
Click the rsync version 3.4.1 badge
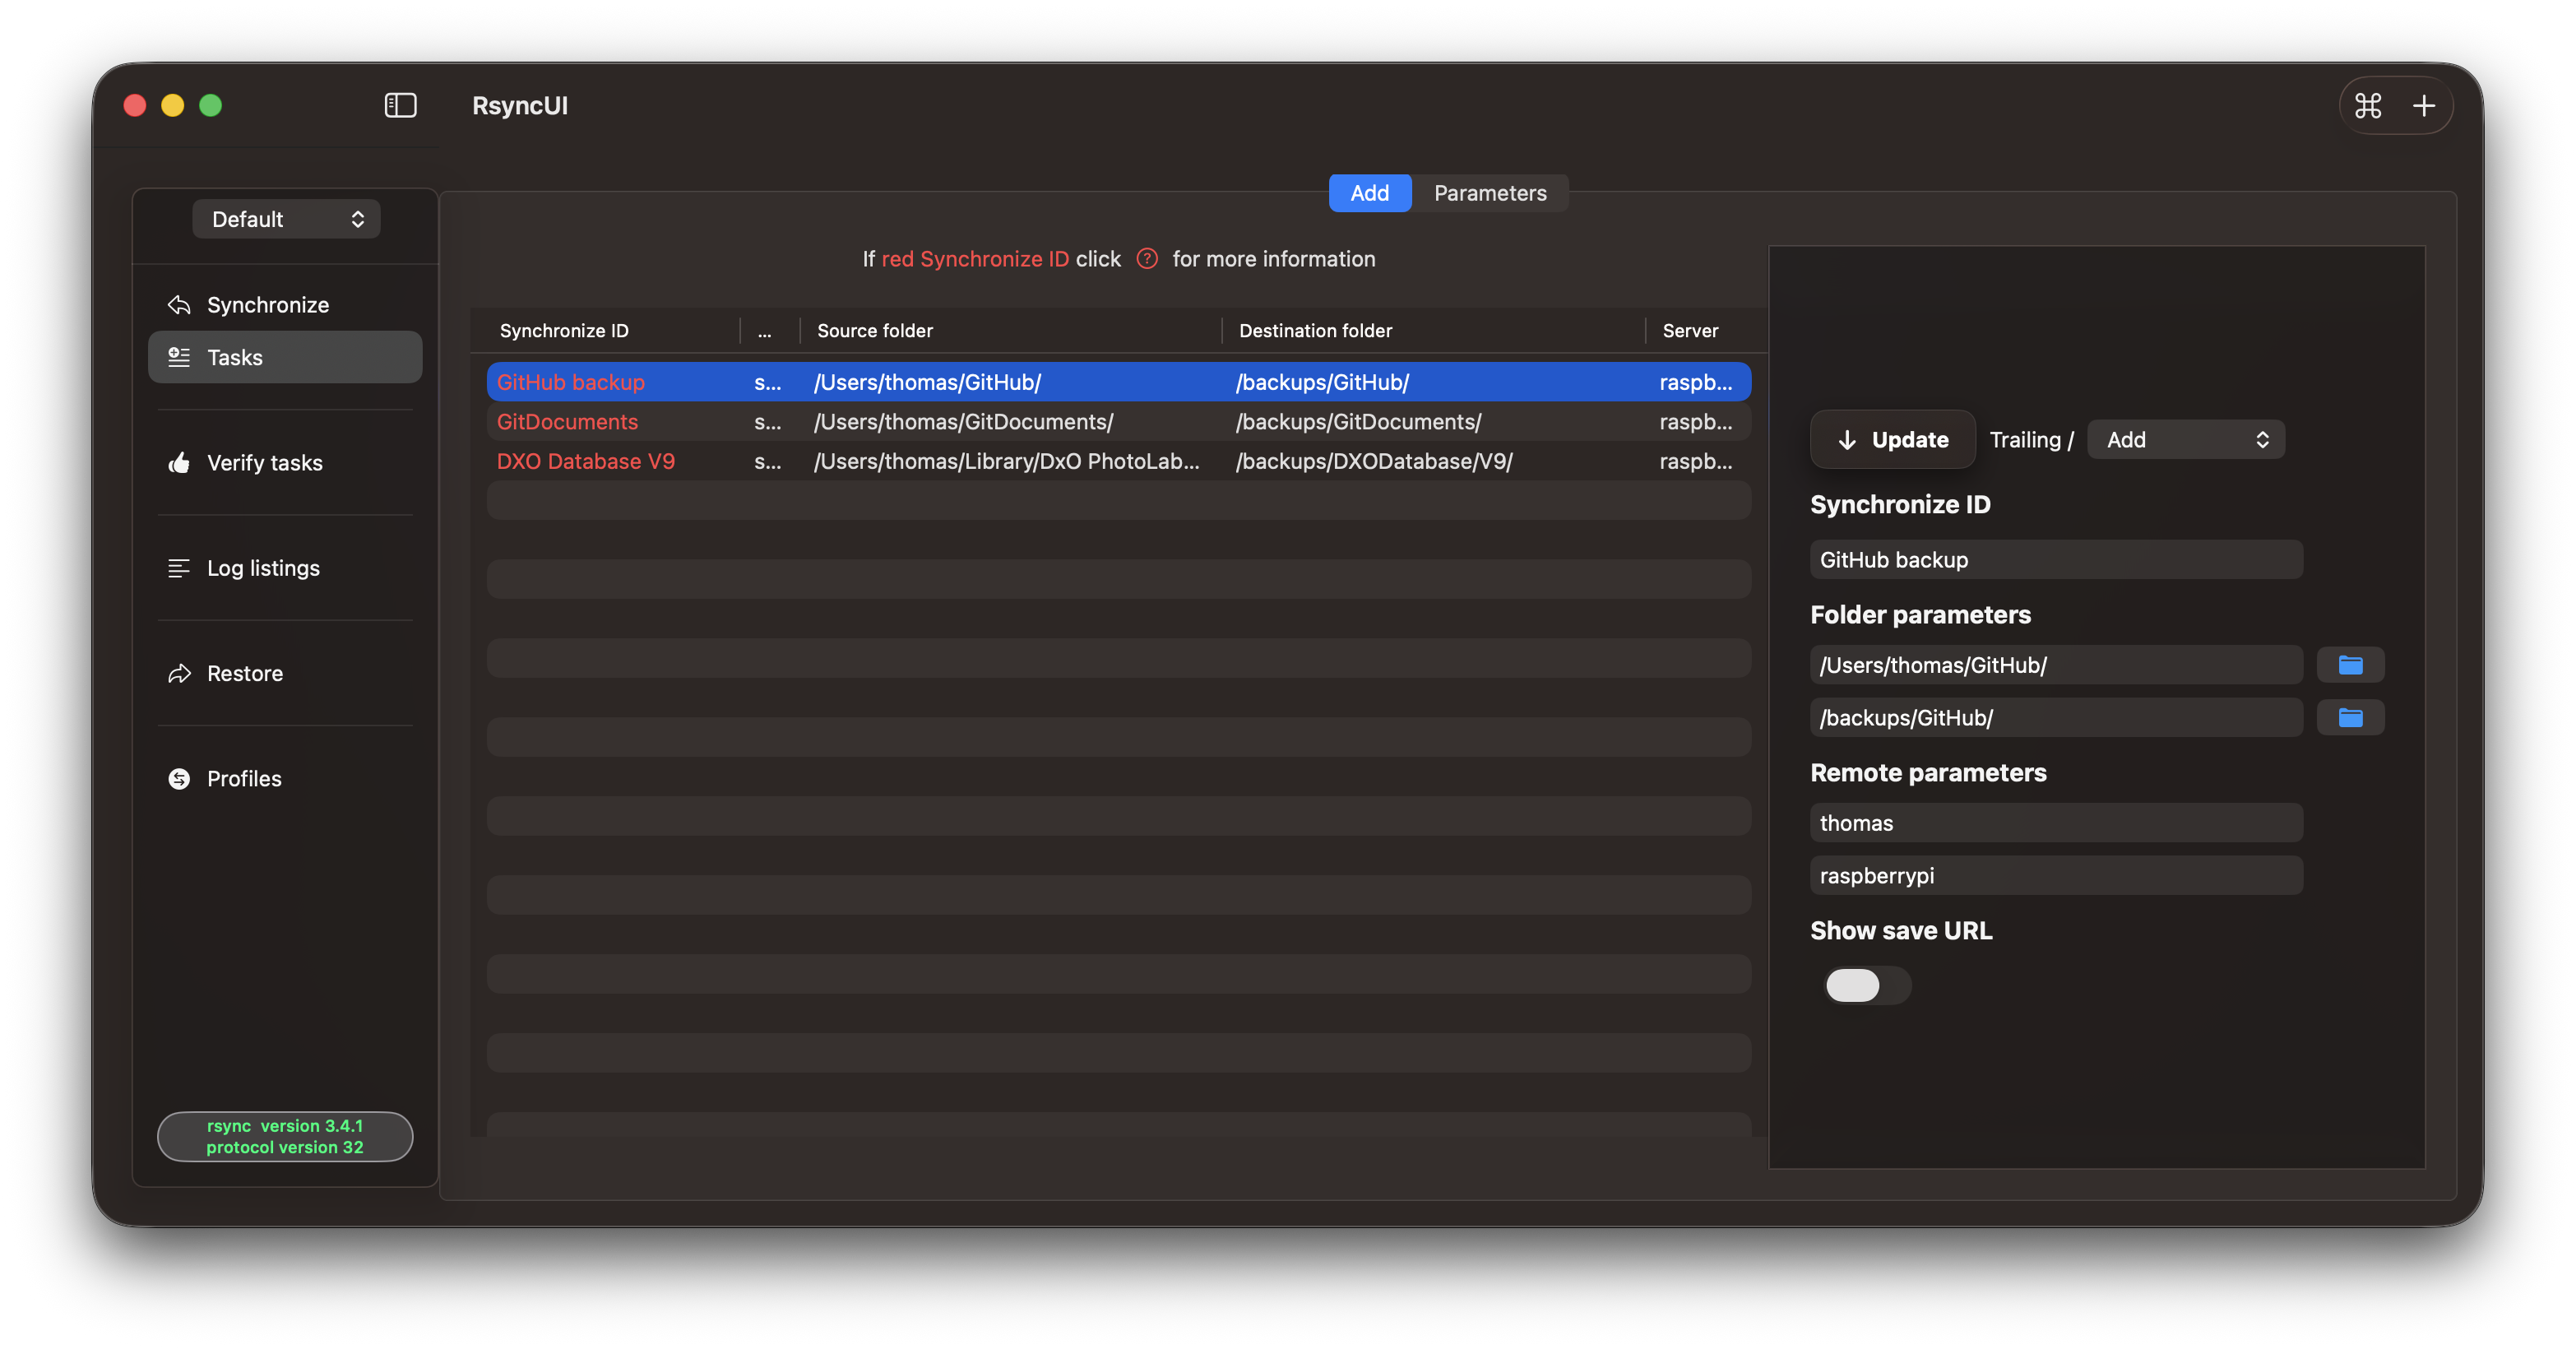coord(285,1136)
